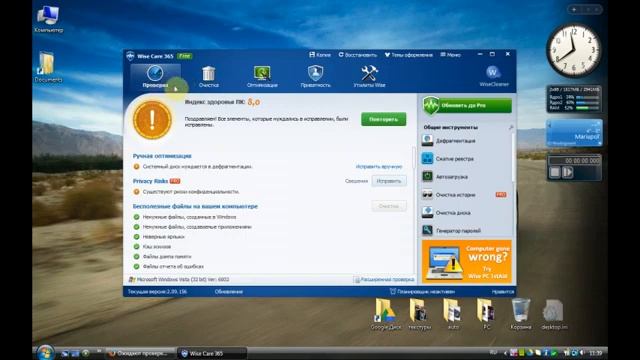Click the stopwatch gadget stop button
The image size is (640, 360).
tap(555, 173)
